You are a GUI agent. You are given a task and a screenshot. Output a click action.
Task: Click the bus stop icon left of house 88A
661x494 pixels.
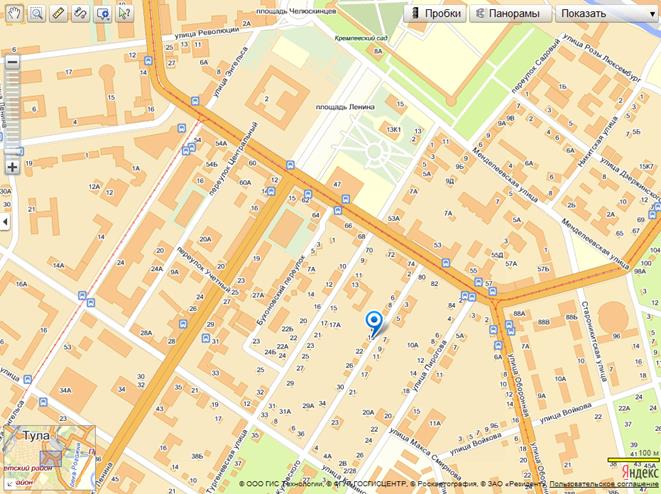click(509, 325)
